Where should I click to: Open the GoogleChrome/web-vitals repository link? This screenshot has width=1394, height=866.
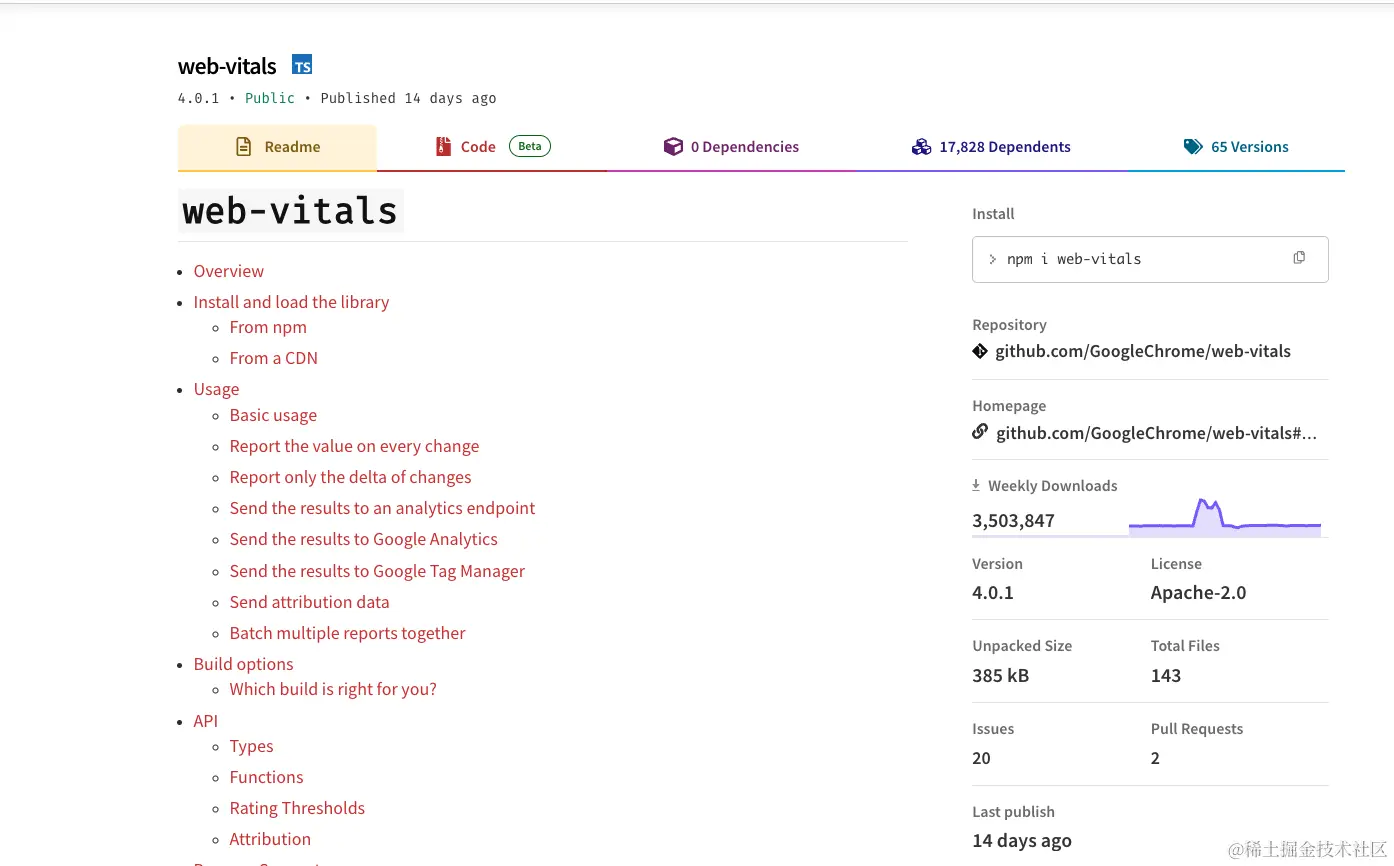(1143, 351)
